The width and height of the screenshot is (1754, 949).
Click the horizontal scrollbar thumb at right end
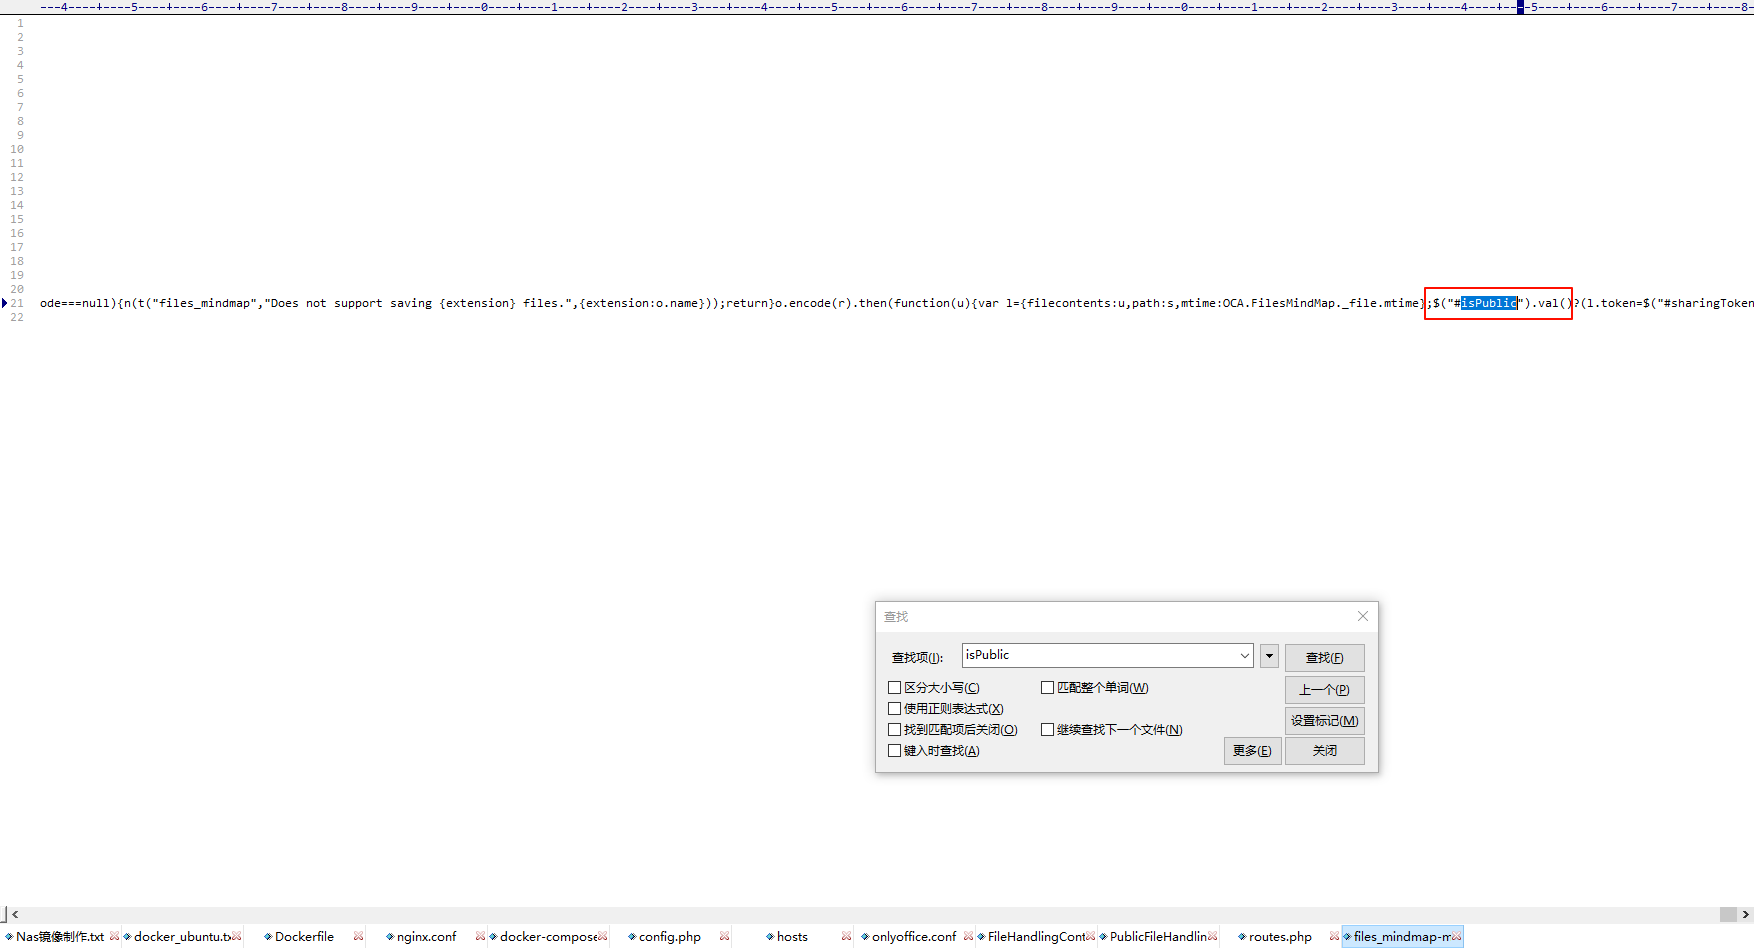click(x=1728, y=914)
